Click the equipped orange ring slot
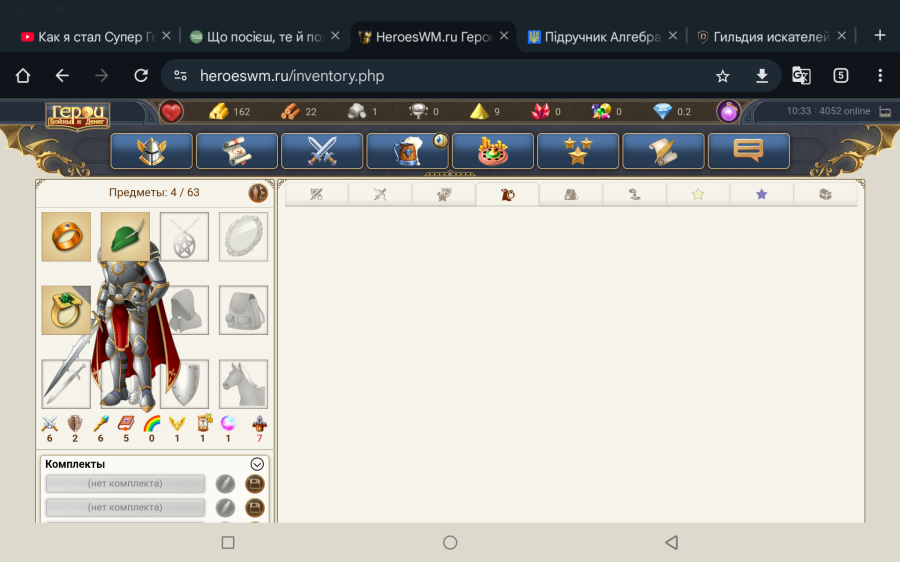This screenshot has width=900, height=562. pyautogui.click(x=66, y=237)
